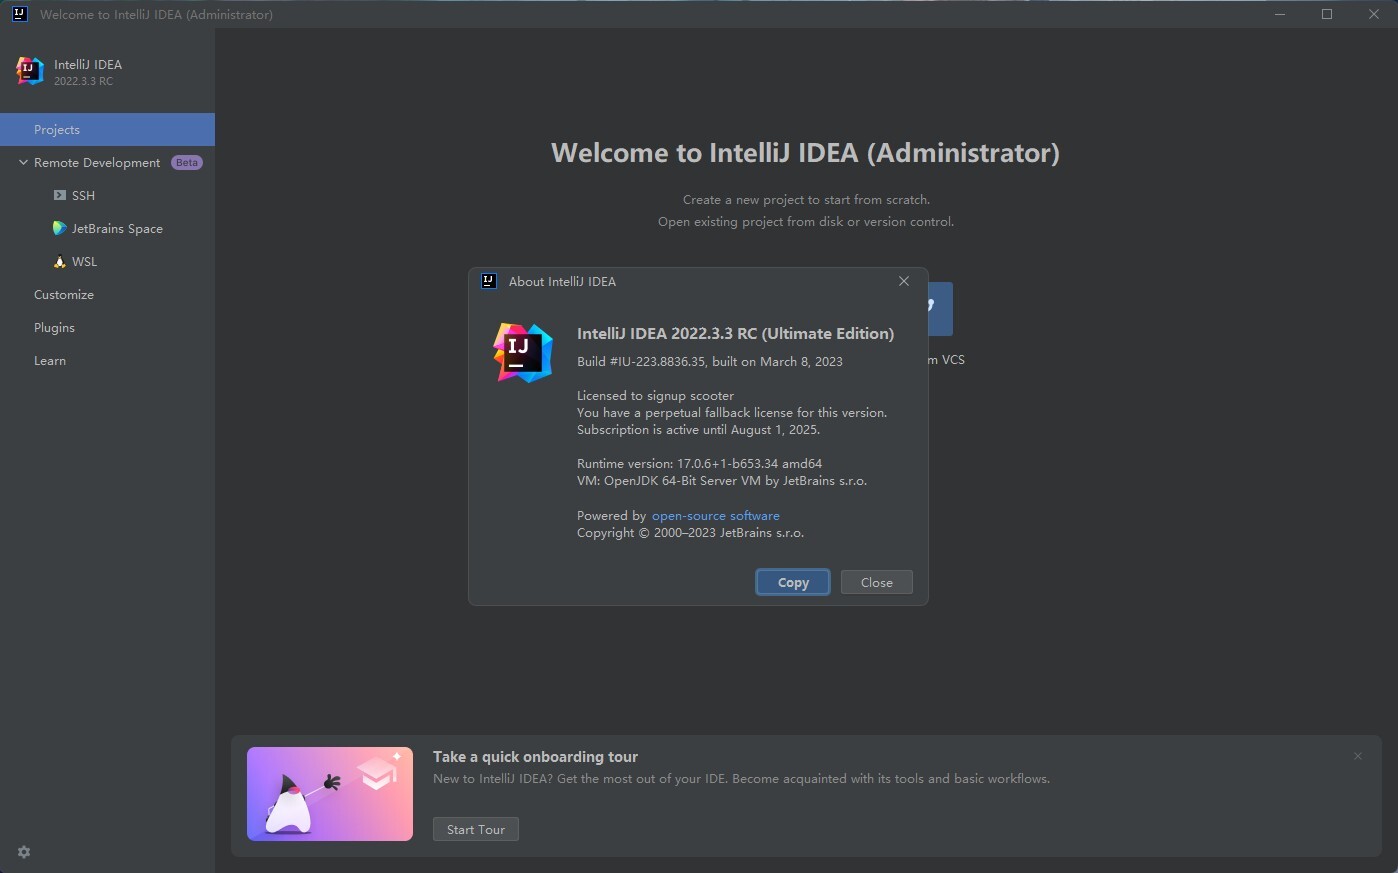Click the 'Licensed to signup scooter' text
Screen dimensions: 1398x873
point(655,396)
